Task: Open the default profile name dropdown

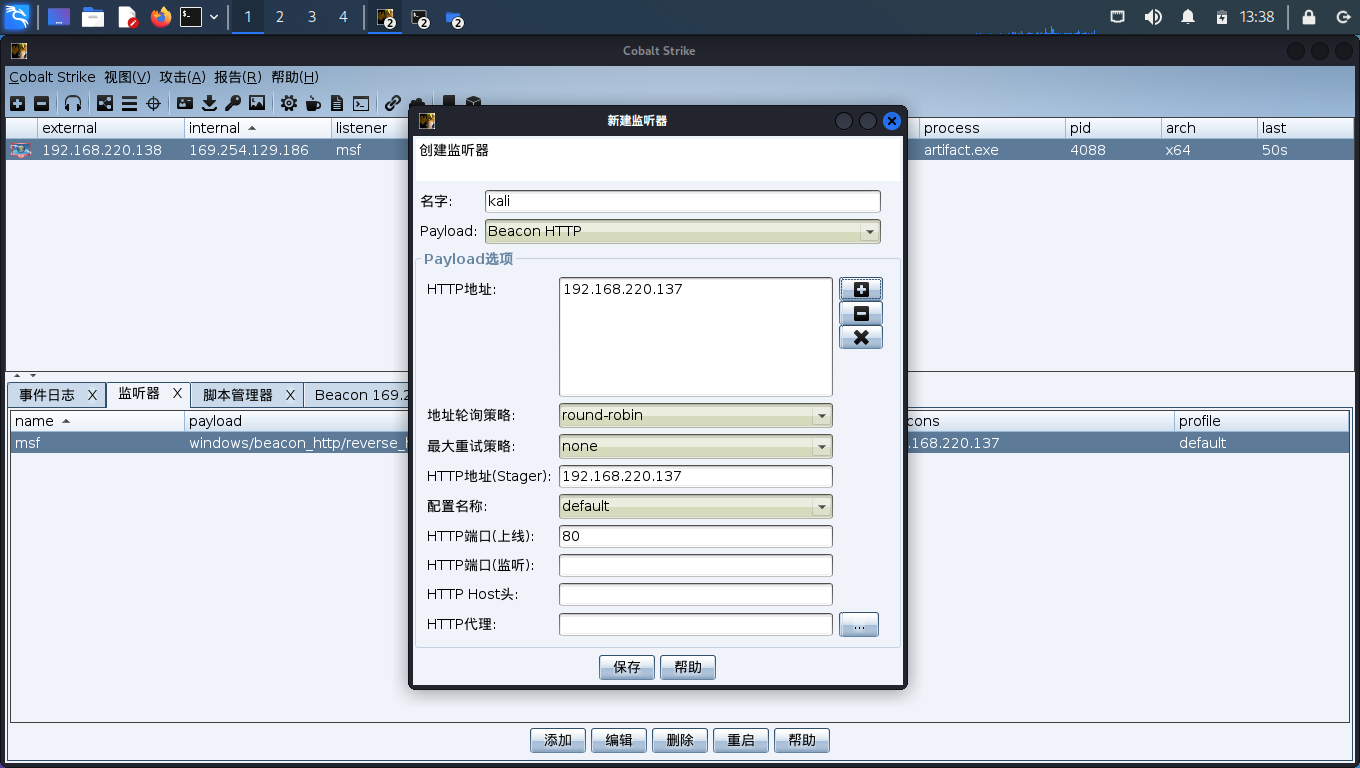Action: [696, 506]
